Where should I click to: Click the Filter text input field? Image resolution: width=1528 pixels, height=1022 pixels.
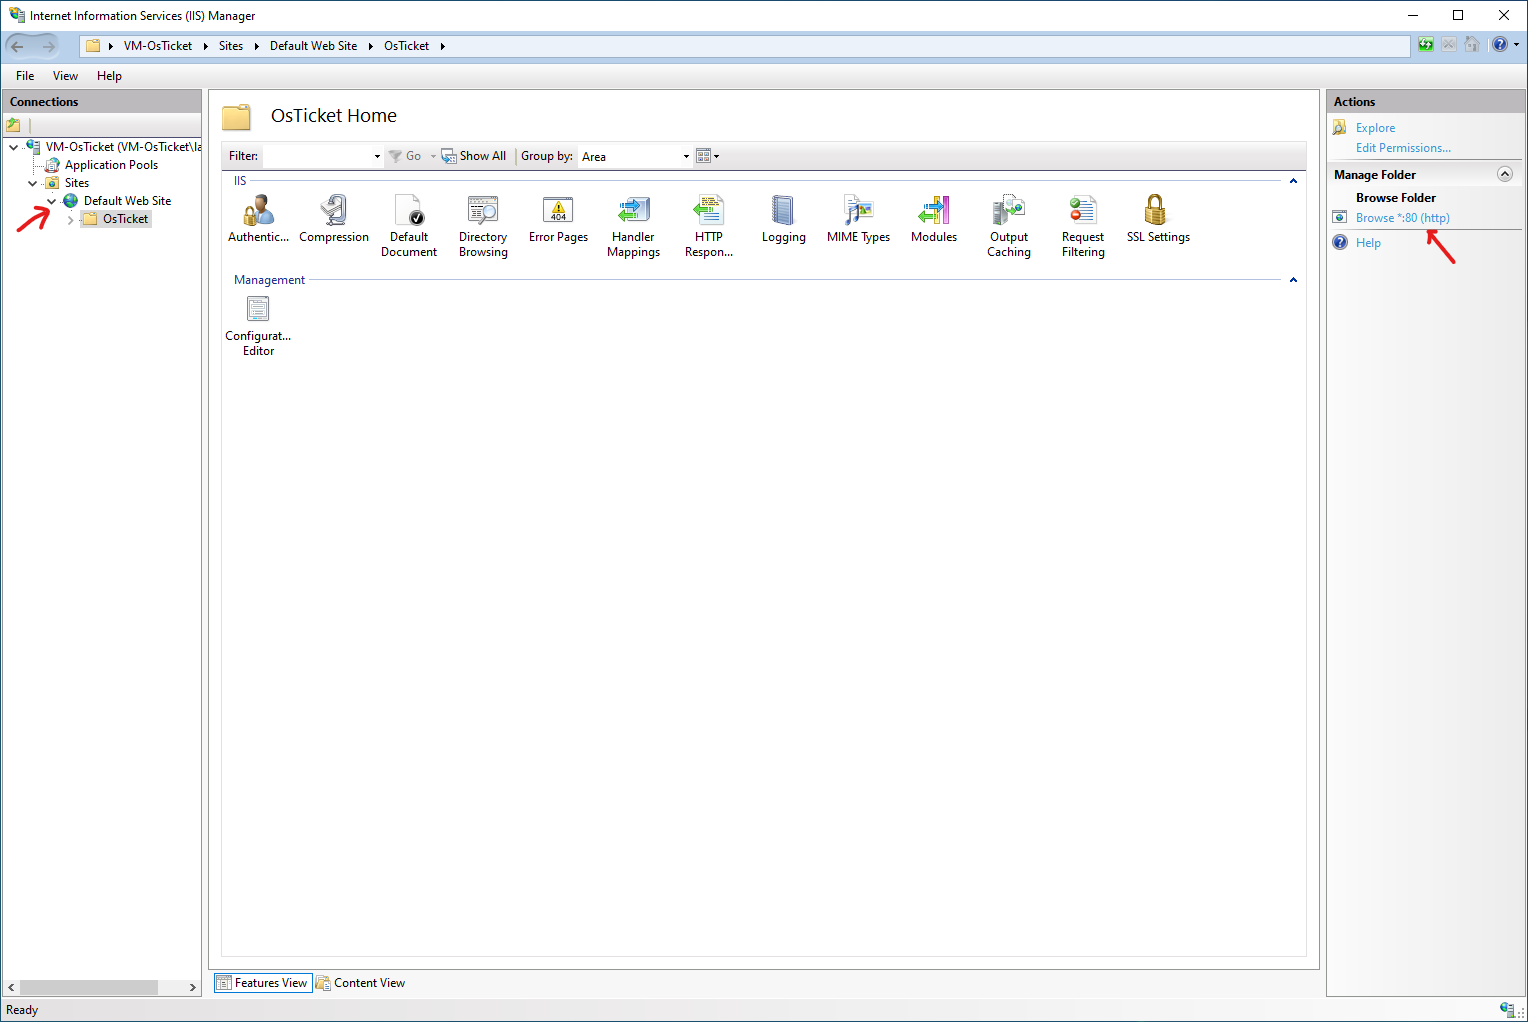316,157
